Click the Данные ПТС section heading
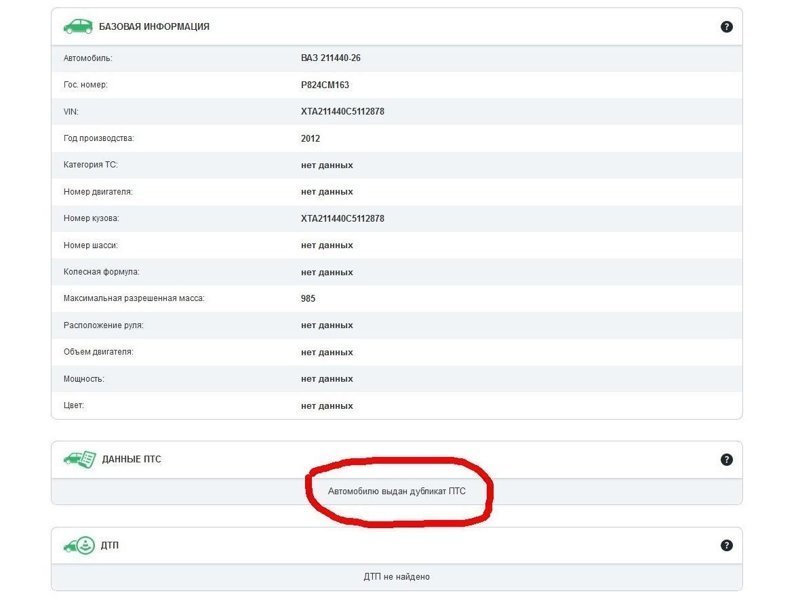This screenshot has width=800, height=600. pyautogui.click(x=132, y=459)
